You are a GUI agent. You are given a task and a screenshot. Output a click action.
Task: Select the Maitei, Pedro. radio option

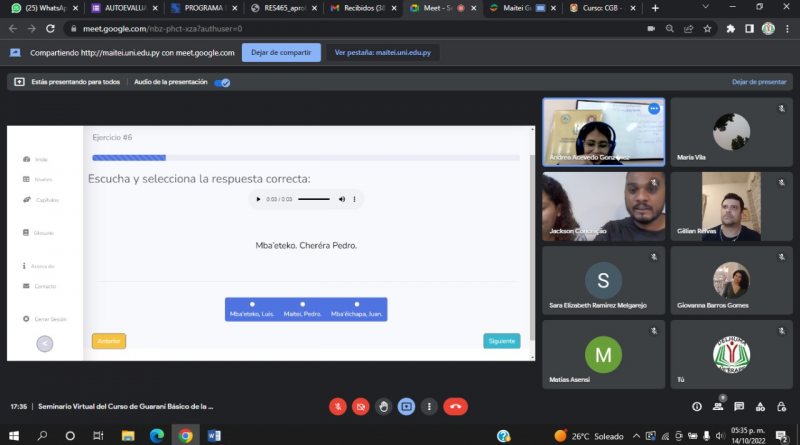click(302, 304)
